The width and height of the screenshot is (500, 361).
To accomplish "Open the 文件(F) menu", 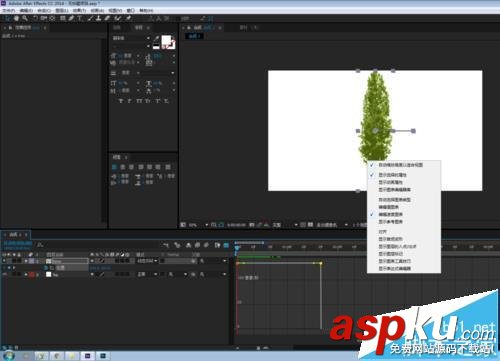I will [x=9, y=11].
